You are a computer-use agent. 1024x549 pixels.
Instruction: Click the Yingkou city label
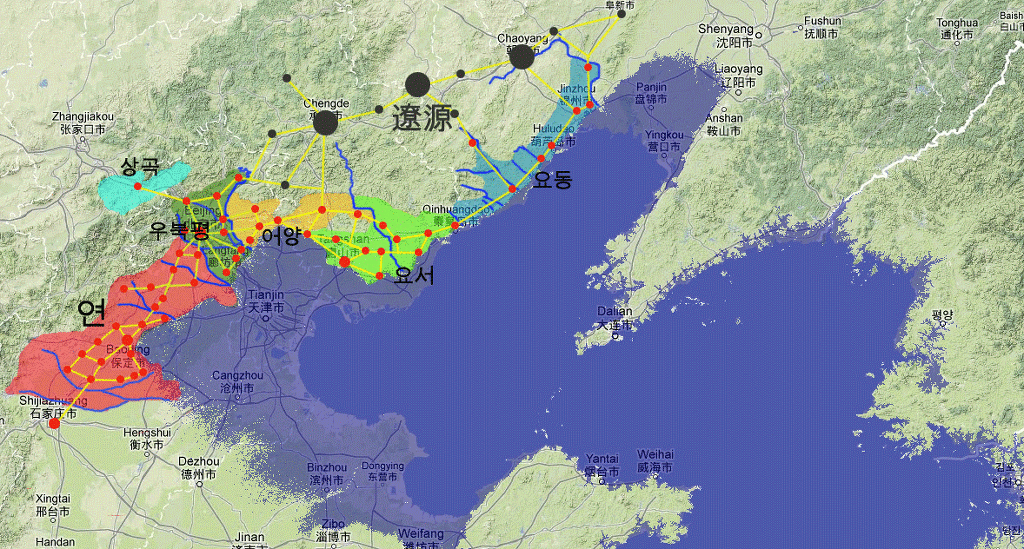(x=664, y=141)
